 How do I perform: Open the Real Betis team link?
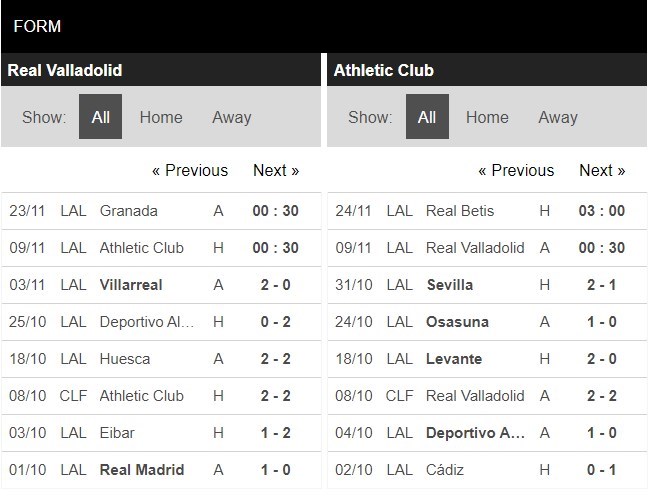[x=460, y=211]
